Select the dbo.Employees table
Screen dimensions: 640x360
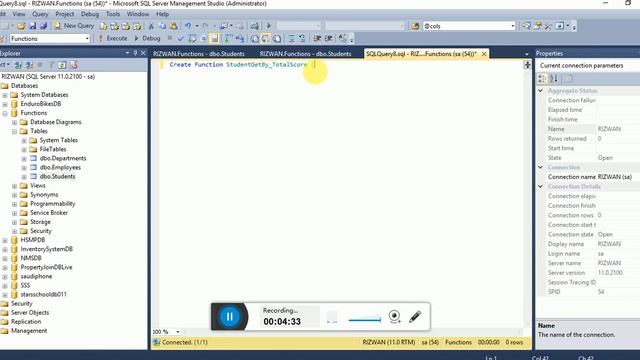pyautogui.click(x=60, y=167)
